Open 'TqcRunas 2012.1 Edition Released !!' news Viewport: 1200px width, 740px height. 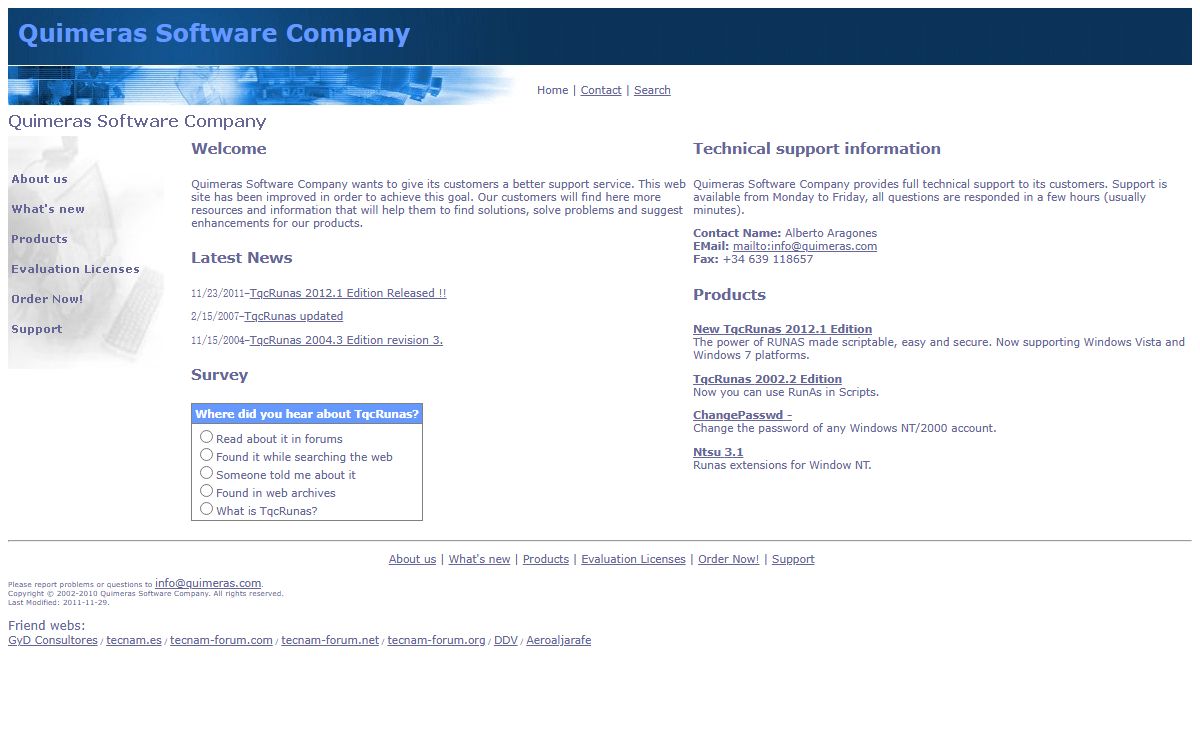(x=348, y=294)
